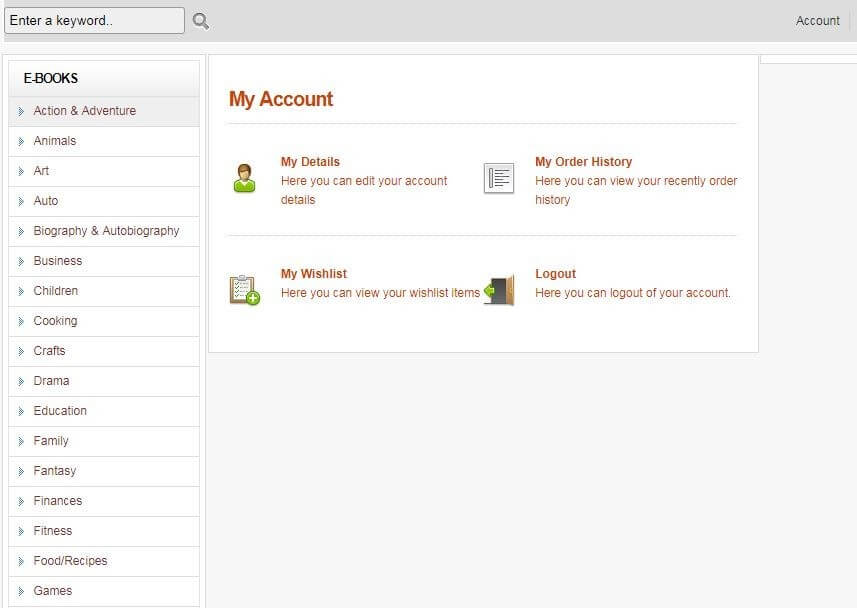Click 'Here you can edit your account details'

tap(364, 190)
